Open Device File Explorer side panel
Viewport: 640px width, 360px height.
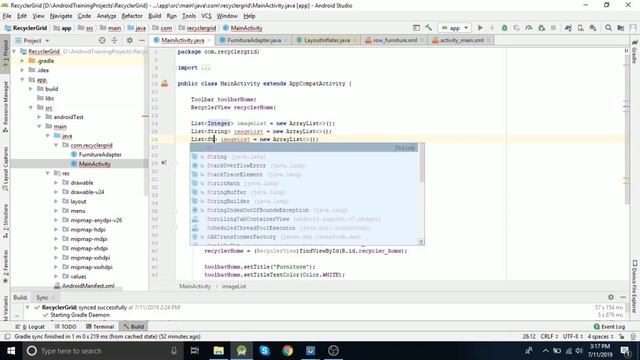pos(635,286)
